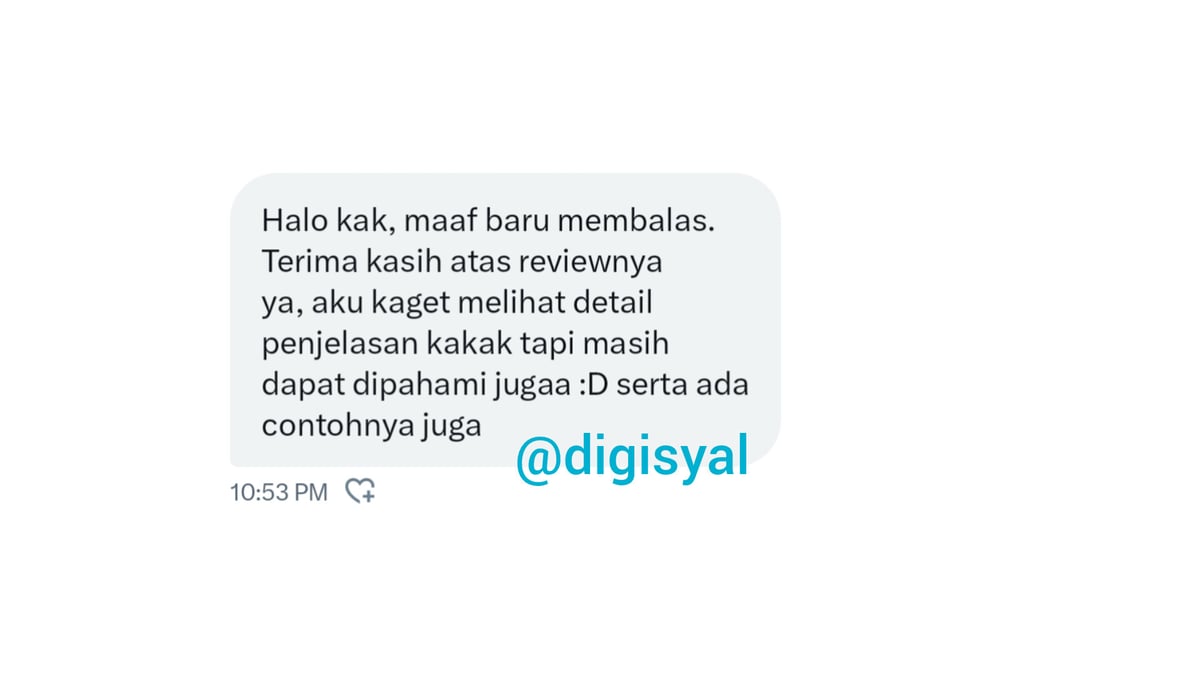Add a reaction with the heart-plus icon
This screenshot has height=674, width=1200.
(x=360, y=491)
